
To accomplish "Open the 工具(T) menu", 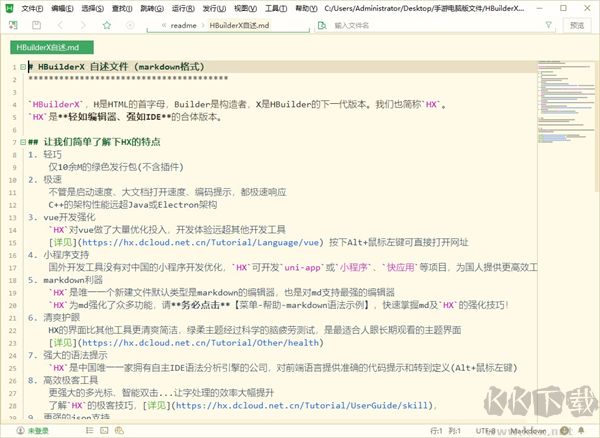I will coord(276,8).
